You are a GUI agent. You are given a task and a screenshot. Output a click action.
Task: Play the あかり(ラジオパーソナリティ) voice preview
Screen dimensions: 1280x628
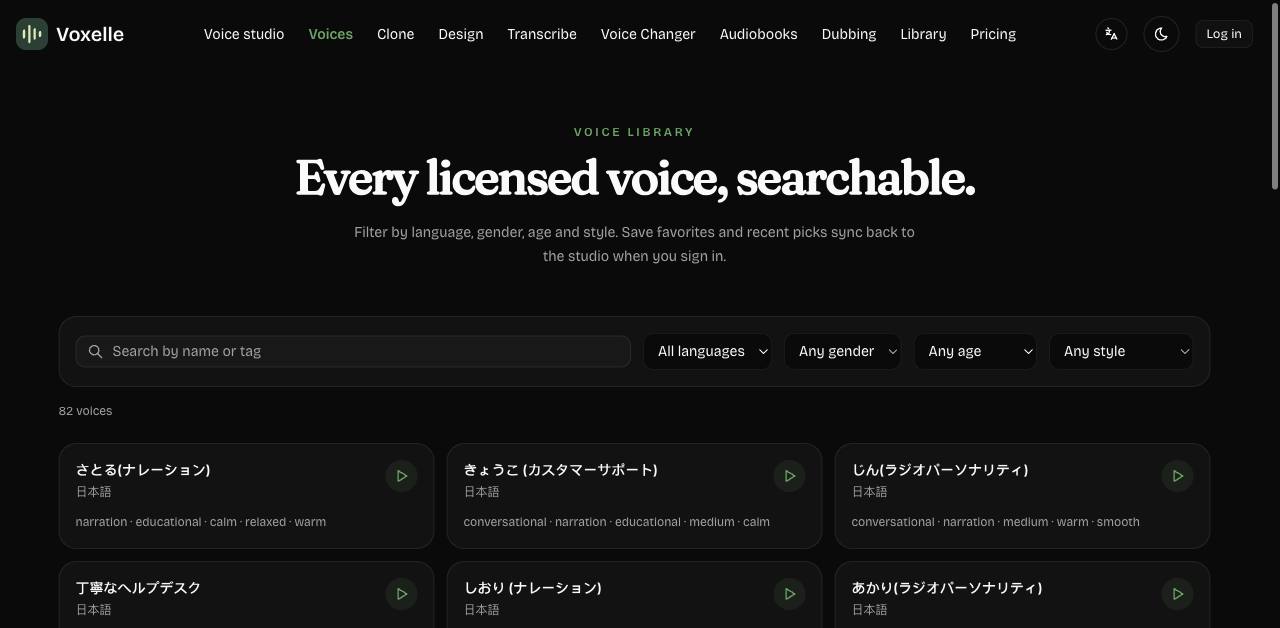point(1178,594)
